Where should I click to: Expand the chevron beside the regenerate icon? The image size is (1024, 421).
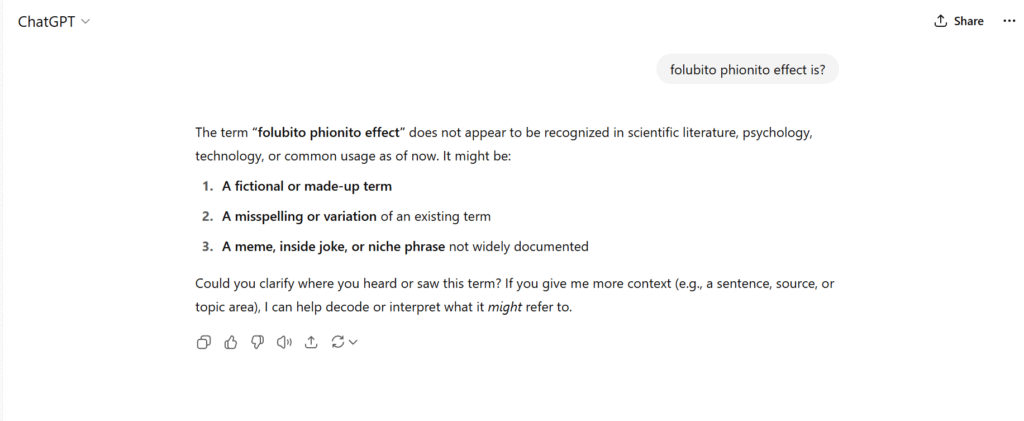tap(353, 342)
